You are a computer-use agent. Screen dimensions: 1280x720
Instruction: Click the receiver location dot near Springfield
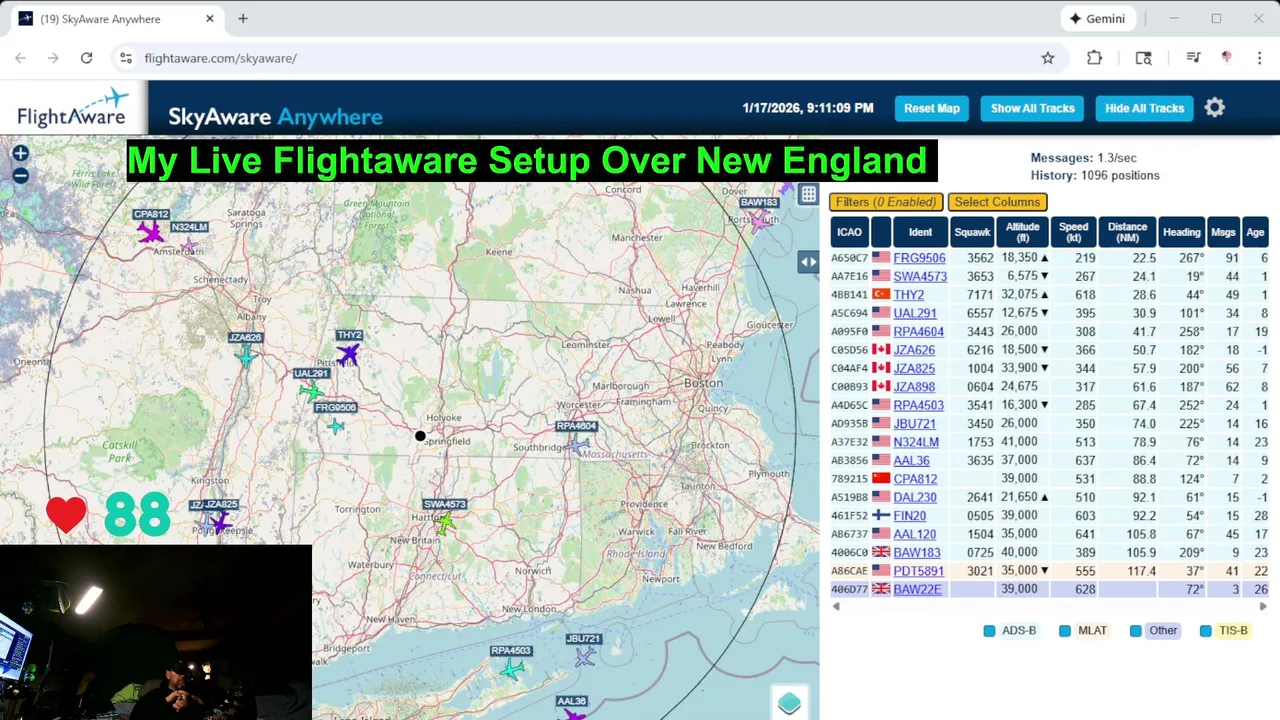point(420,436)
